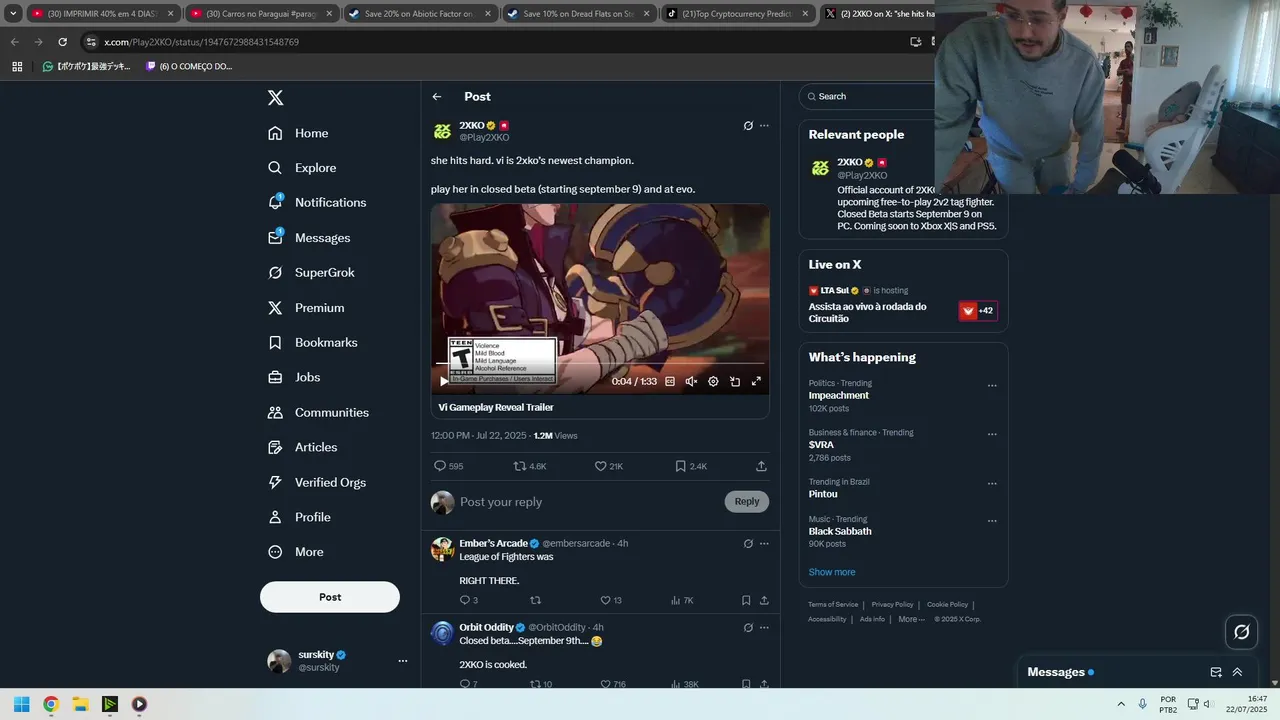The height and width of the screenshot is (720, 1280).
Task: Open Ember's Arcade profile name
Action: click(x=493, y=543)
